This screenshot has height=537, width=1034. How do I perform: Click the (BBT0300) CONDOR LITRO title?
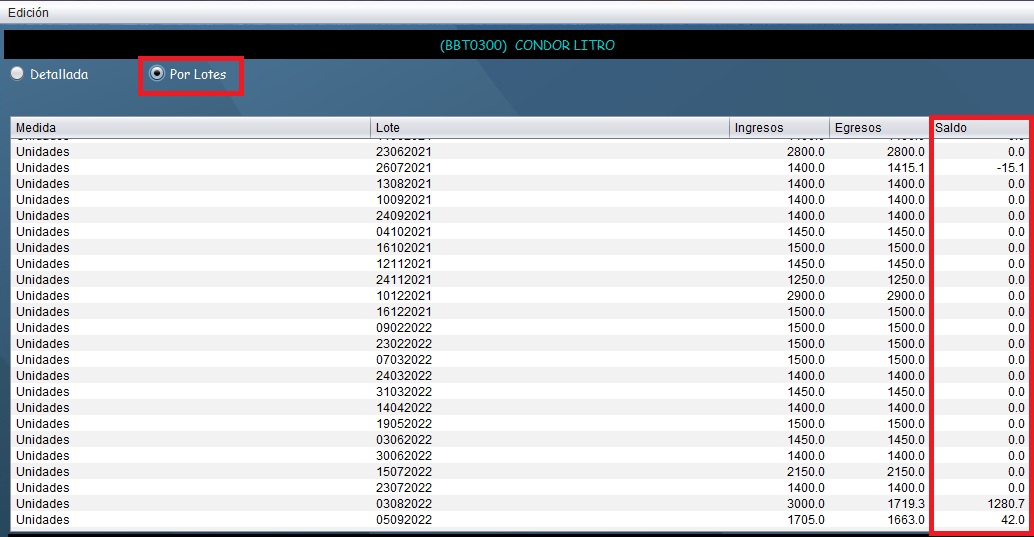coord(527,45)
